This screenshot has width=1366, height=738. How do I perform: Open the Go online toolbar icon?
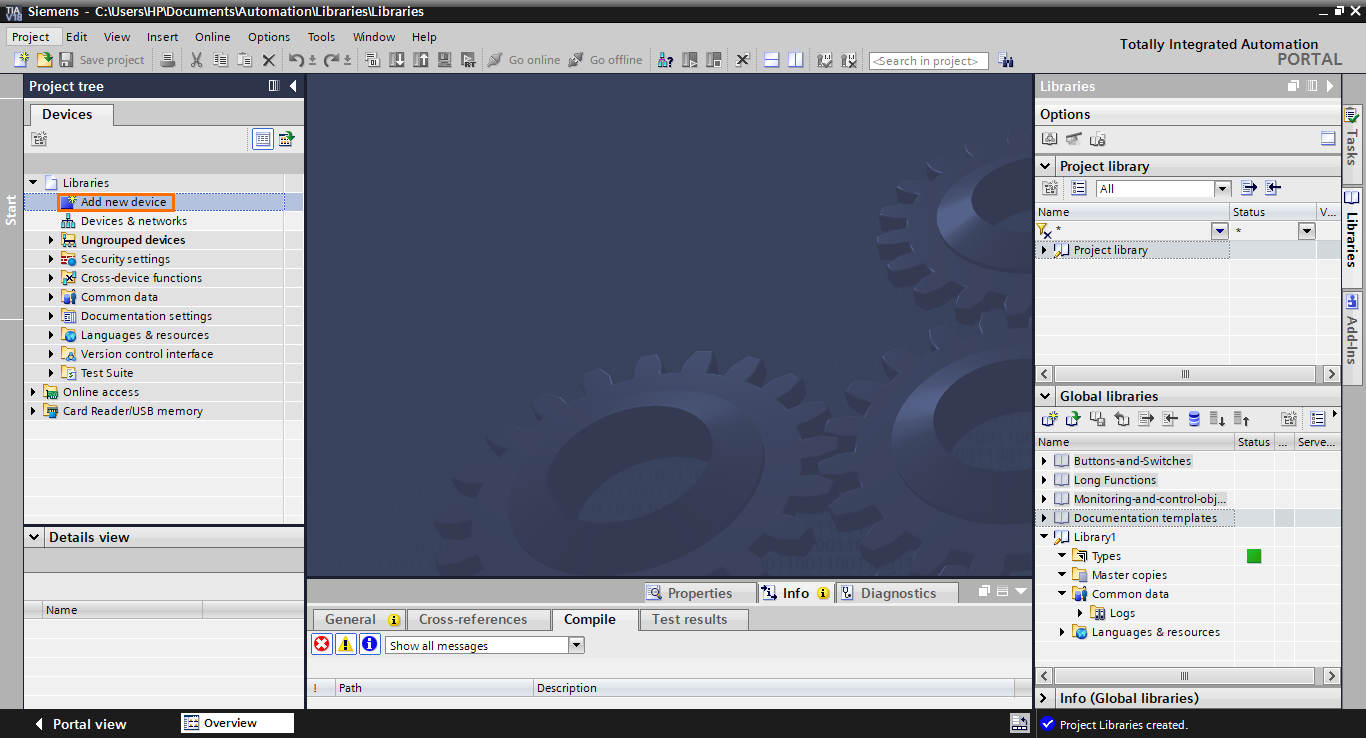click(528, 59)
